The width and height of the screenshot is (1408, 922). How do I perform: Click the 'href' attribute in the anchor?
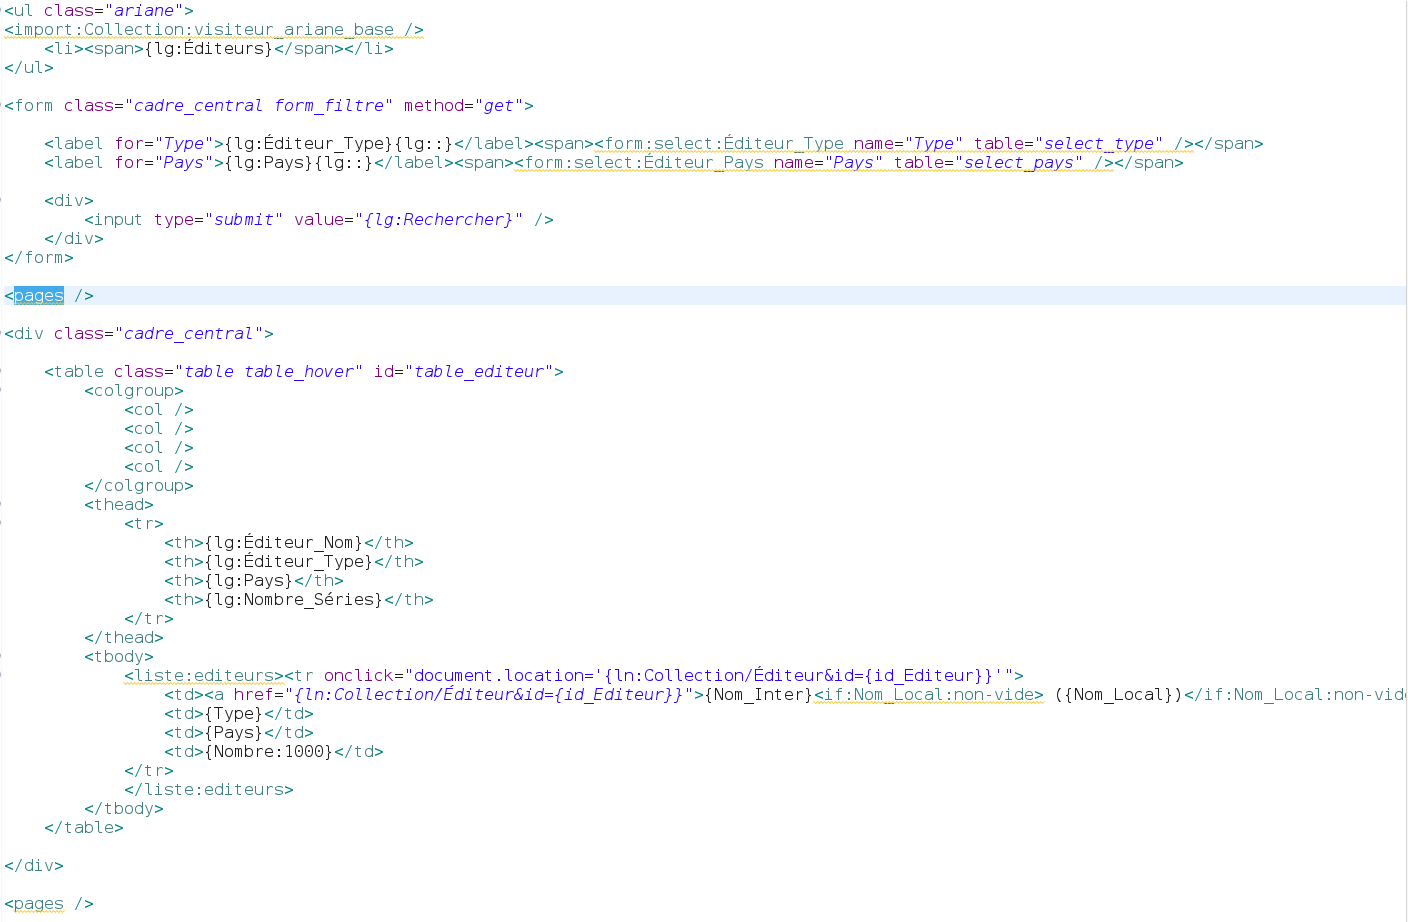coord(253,695)
